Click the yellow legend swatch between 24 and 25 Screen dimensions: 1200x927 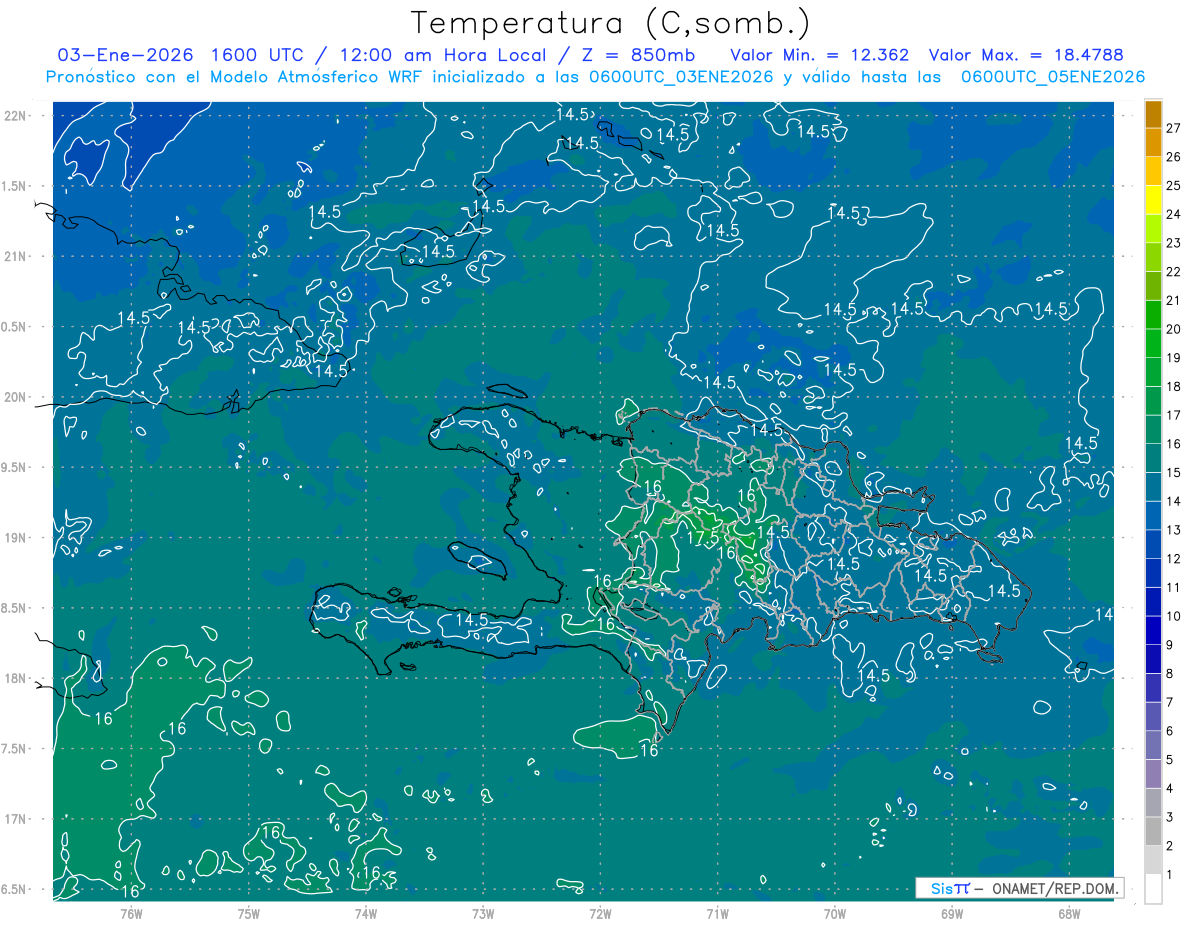pos(1153,200)
